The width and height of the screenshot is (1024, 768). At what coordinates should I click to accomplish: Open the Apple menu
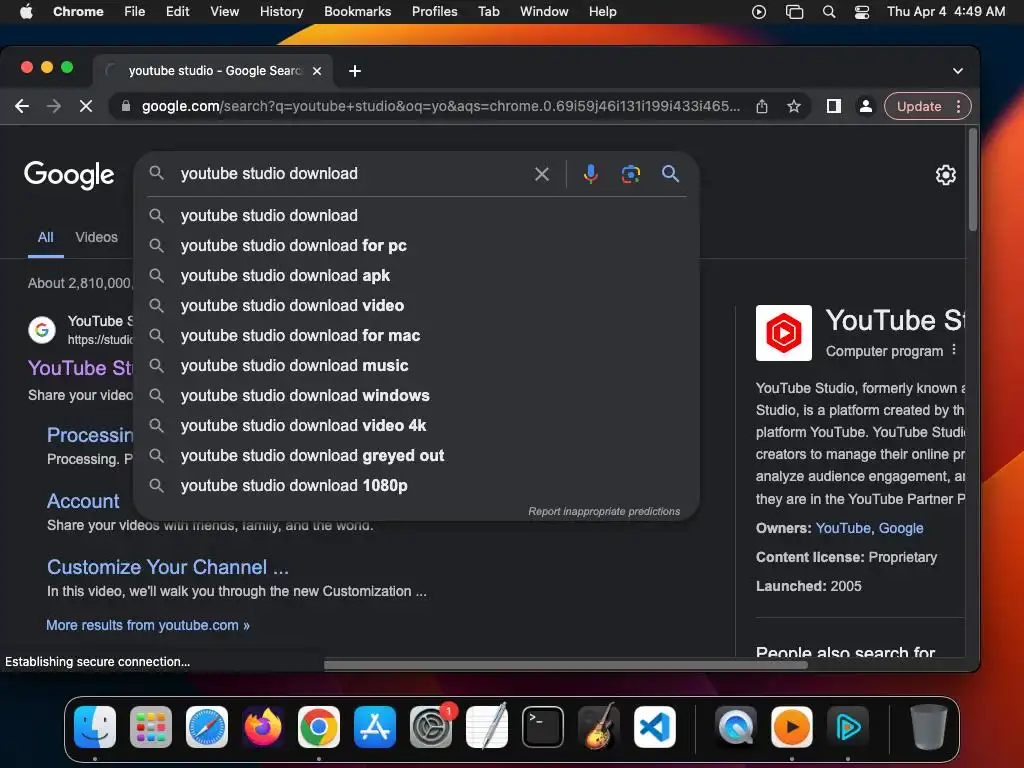(x=26, y=12)
